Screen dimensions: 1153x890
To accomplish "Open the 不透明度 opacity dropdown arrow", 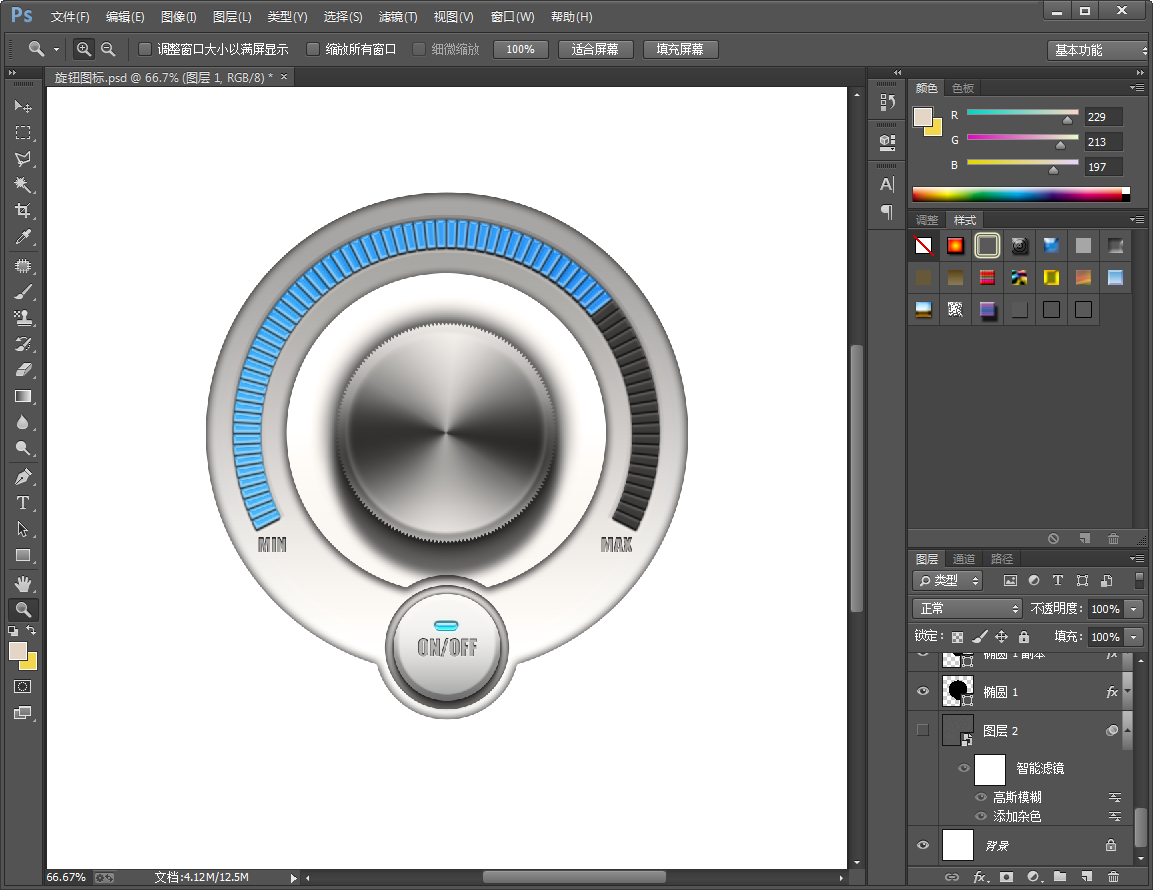I will tap(1133, 609).
